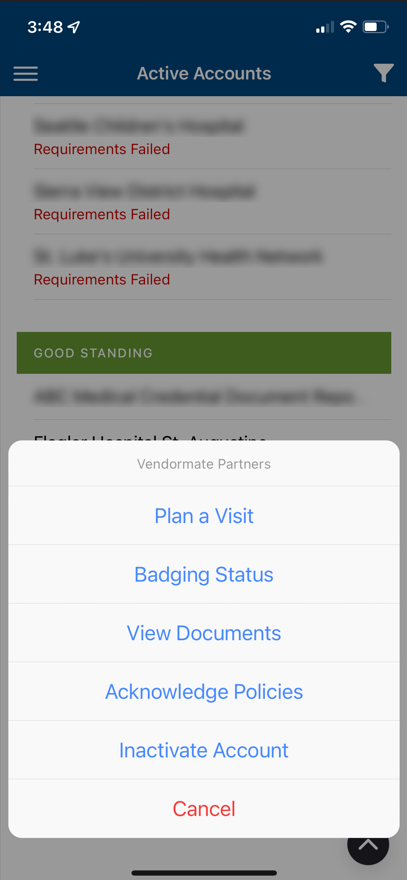407x880 pixels.
Task: Choose Inactivate Account option
Action: (x=204, y=750)
